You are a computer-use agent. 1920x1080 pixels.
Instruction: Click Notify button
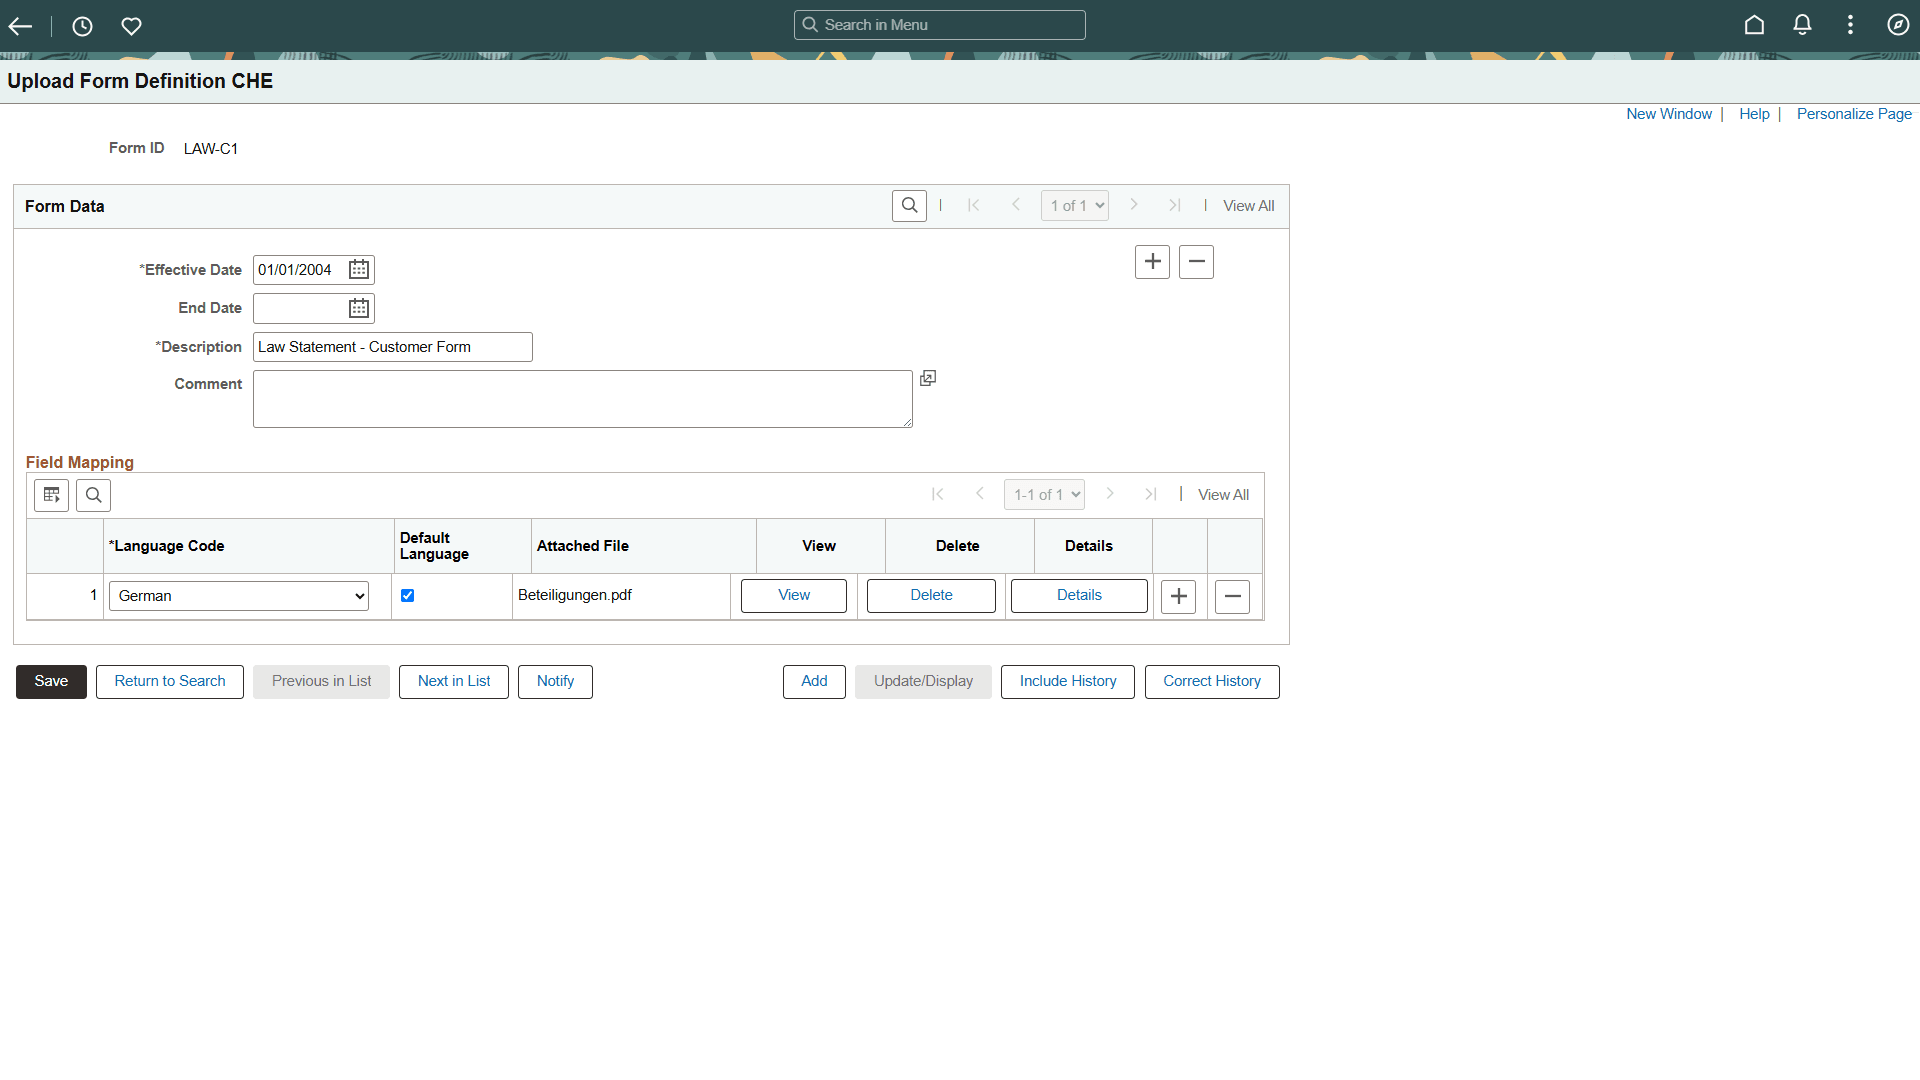[555, 682]
